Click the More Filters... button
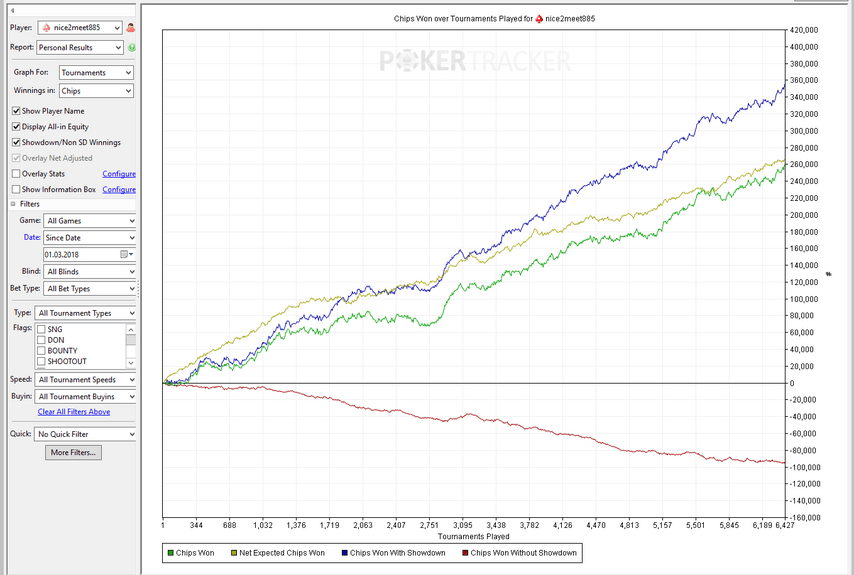 (x=73, y=453)
